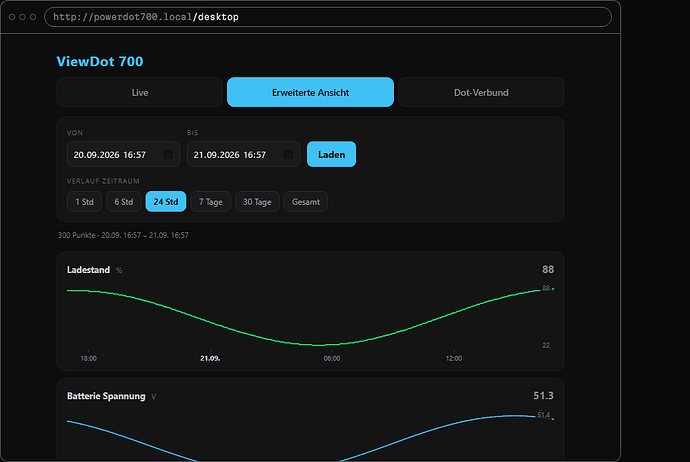Click the browser address bar URL
This screenshot has width=690, height=462.
point(328,17)
